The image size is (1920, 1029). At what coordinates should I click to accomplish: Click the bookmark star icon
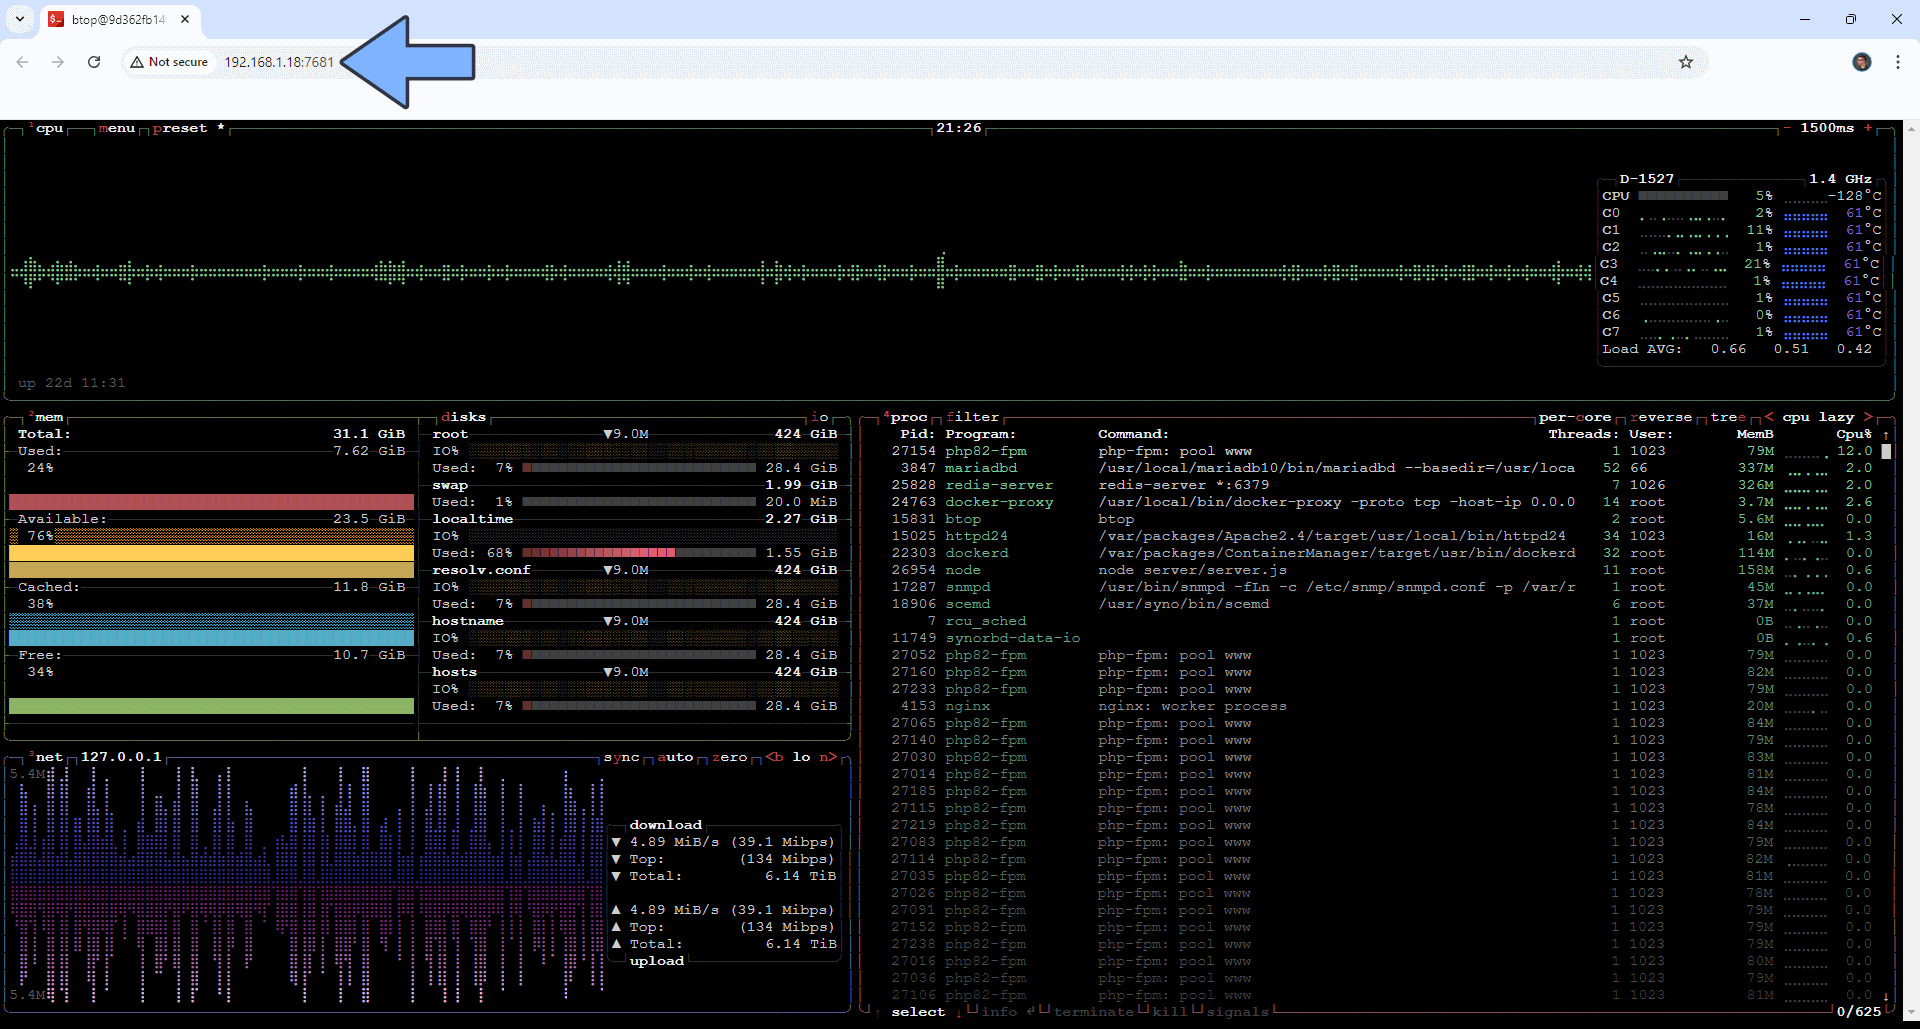click(x=1686, y=61)
